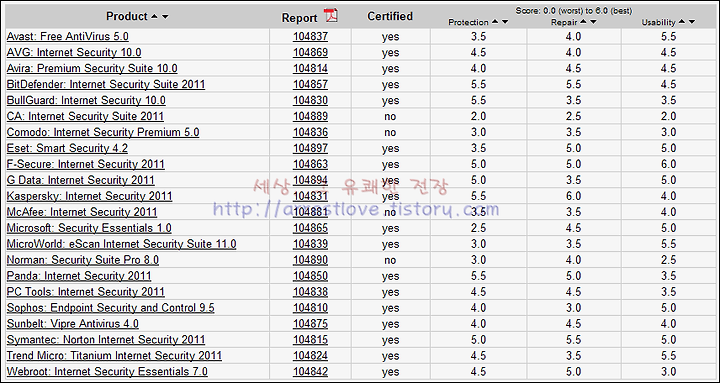The height and width of the screenshot is (383, 720).
Task: Sort Repair scores descending arrow
Action: 593,22
